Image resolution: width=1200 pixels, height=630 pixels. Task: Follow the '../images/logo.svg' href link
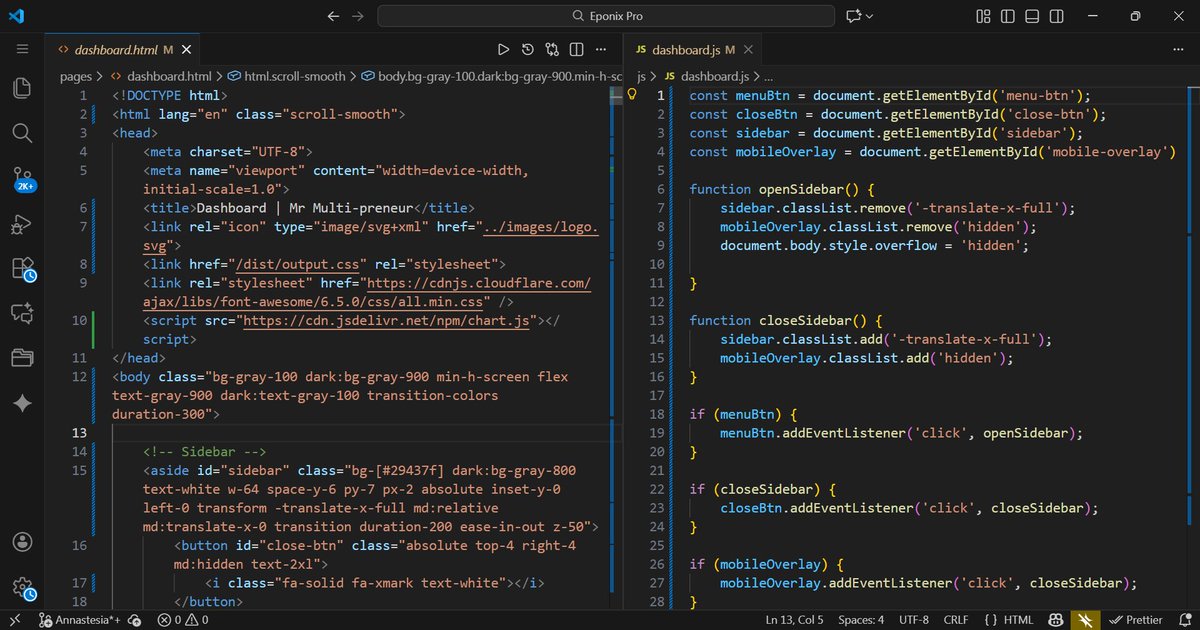[x=371, y=236]
